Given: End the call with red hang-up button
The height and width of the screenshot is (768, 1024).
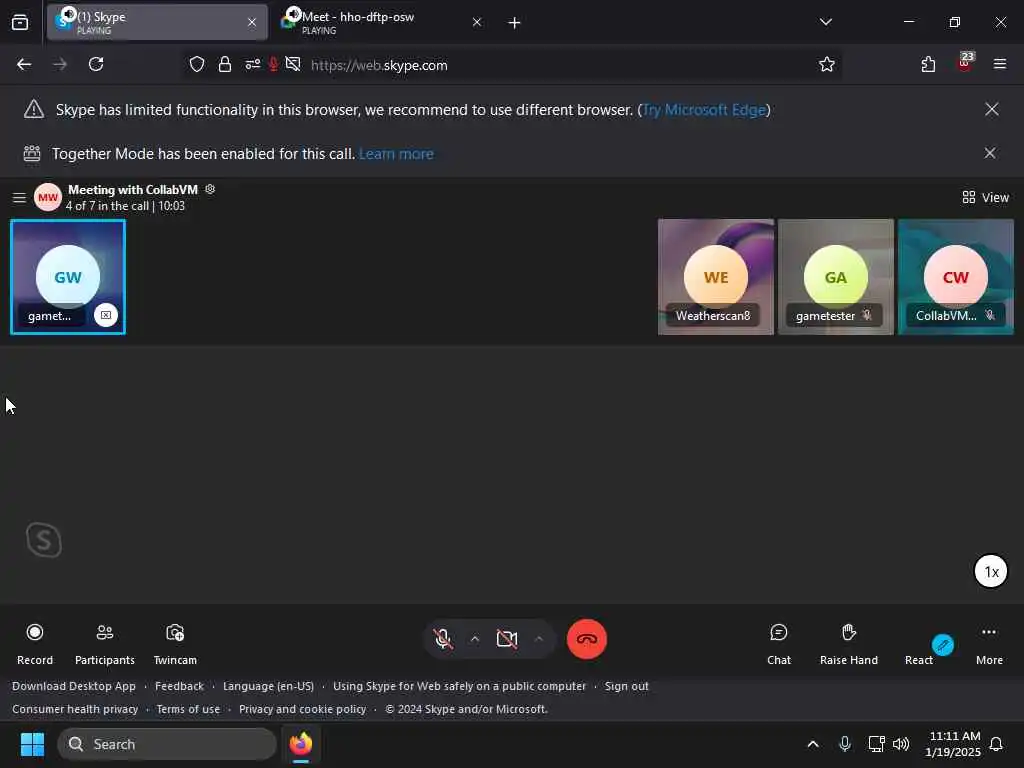Looking at the screenshot, I should pos(586,639).
